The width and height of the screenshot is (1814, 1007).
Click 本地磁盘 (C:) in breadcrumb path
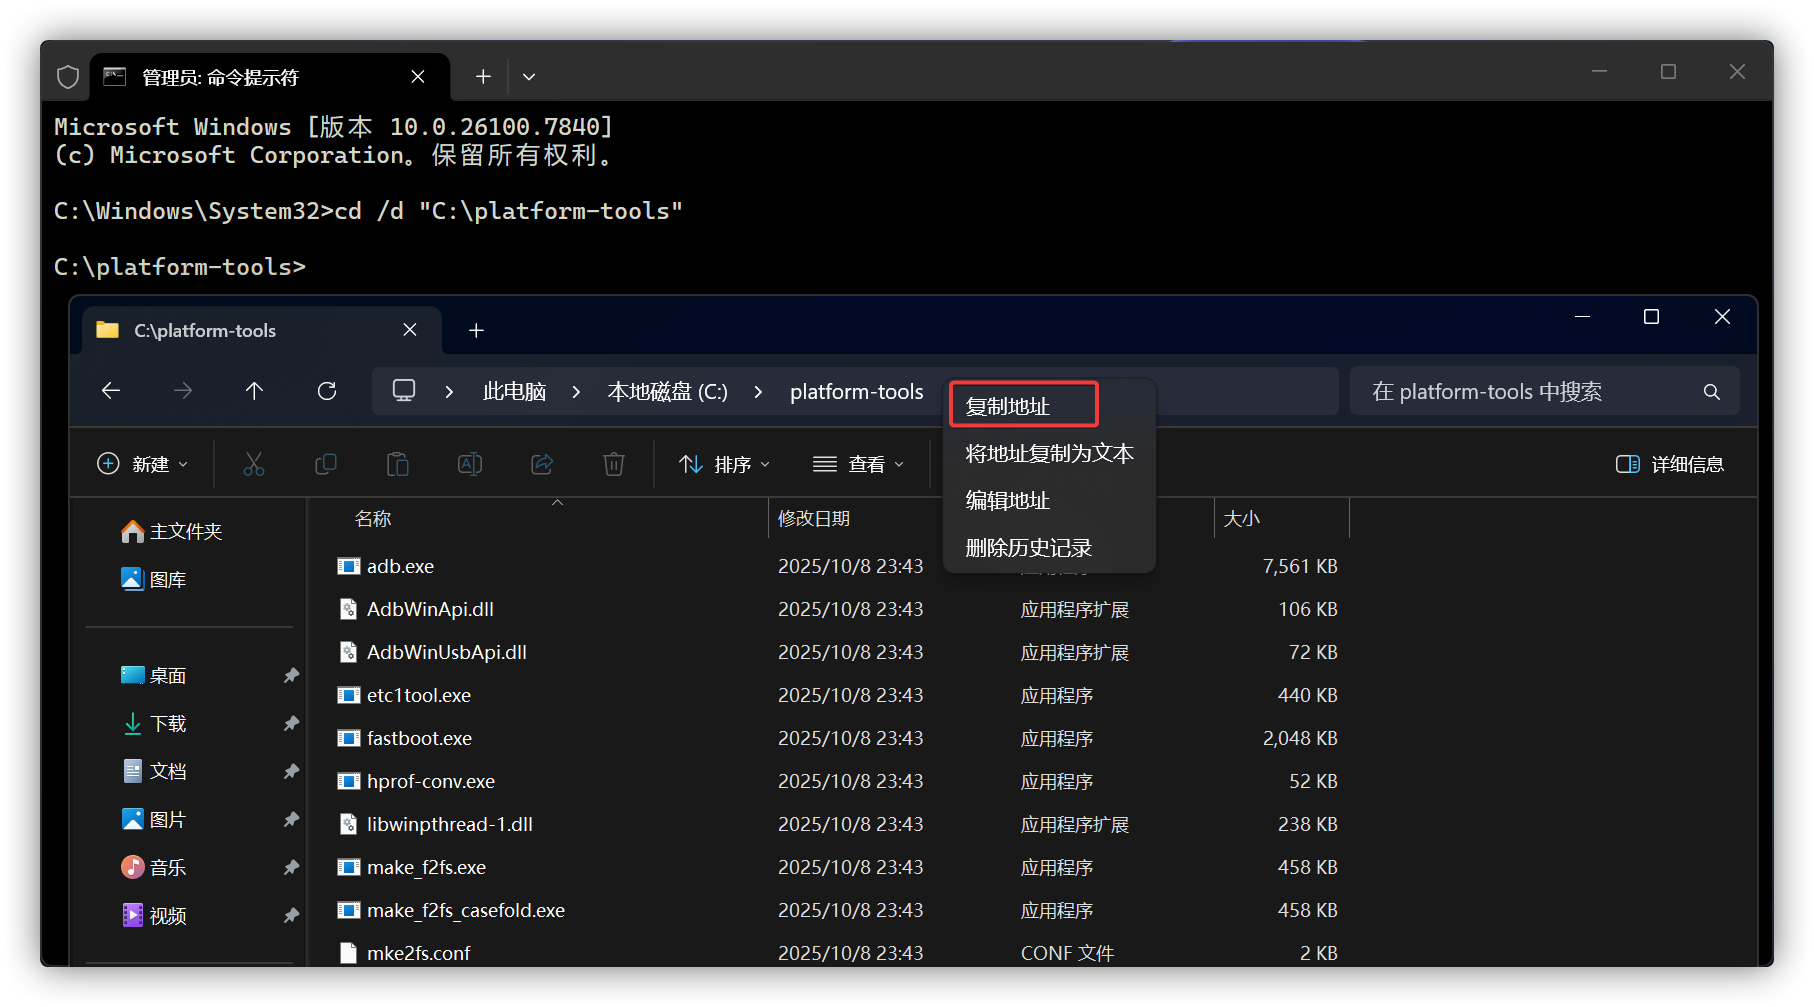click(667, 391)
